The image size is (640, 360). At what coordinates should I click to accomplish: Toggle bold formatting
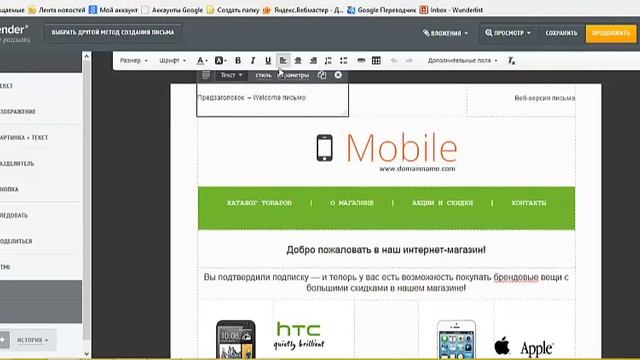[238, 61]
